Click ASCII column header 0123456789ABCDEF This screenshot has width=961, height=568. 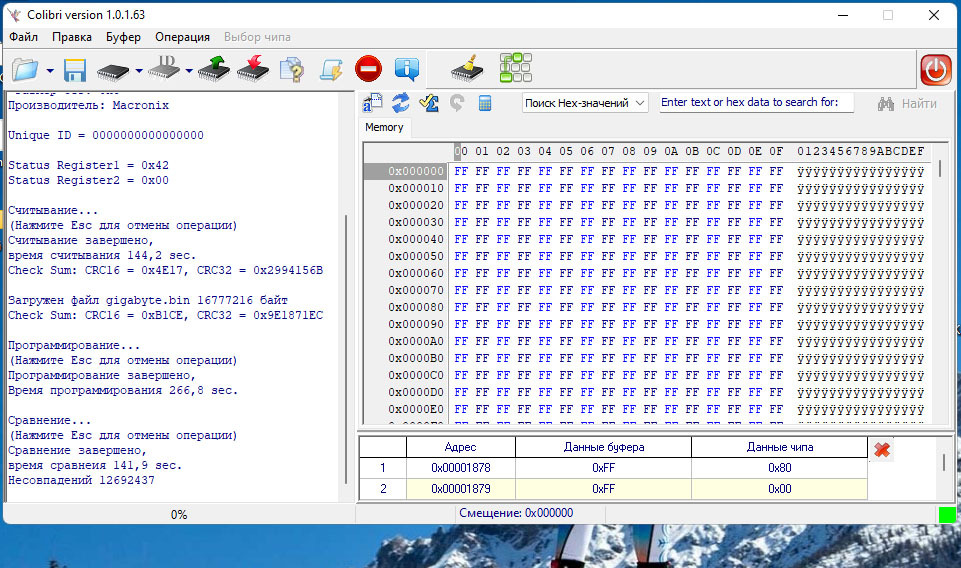[x=860, y=151]
